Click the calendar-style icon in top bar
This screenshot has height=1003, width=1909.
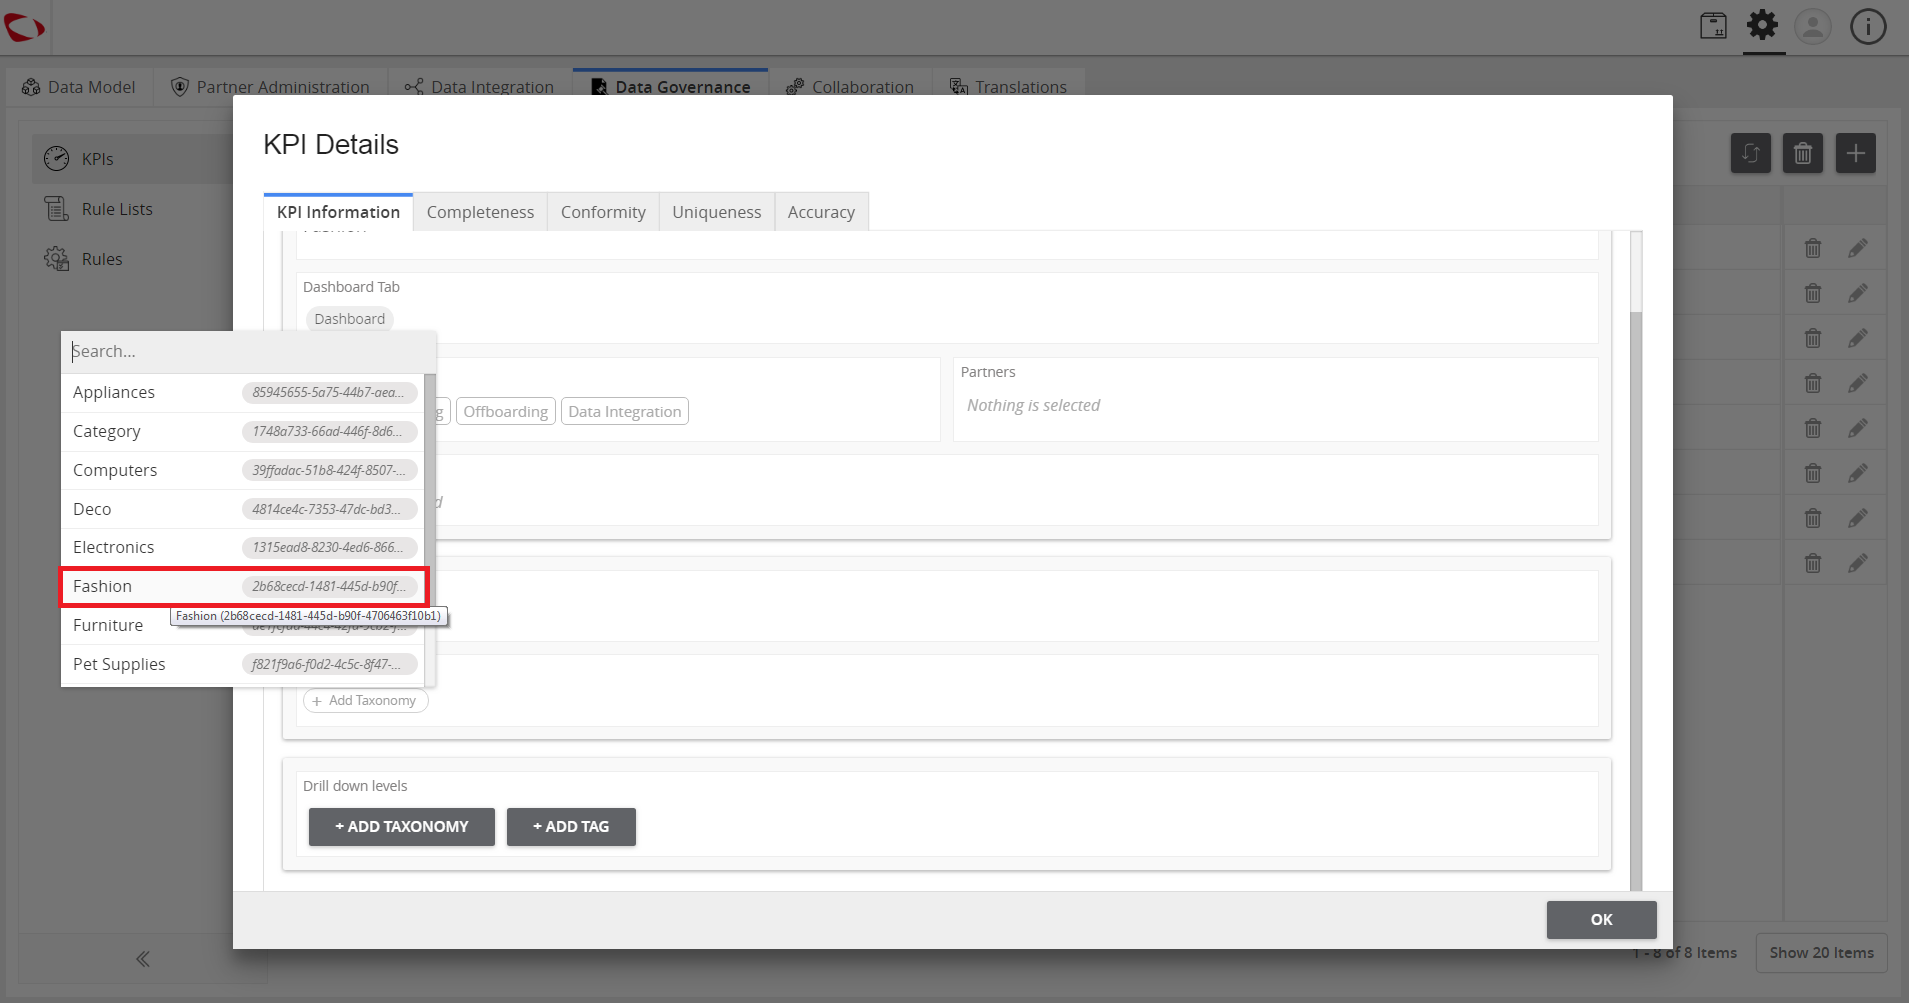click(x=1713, y=26)
